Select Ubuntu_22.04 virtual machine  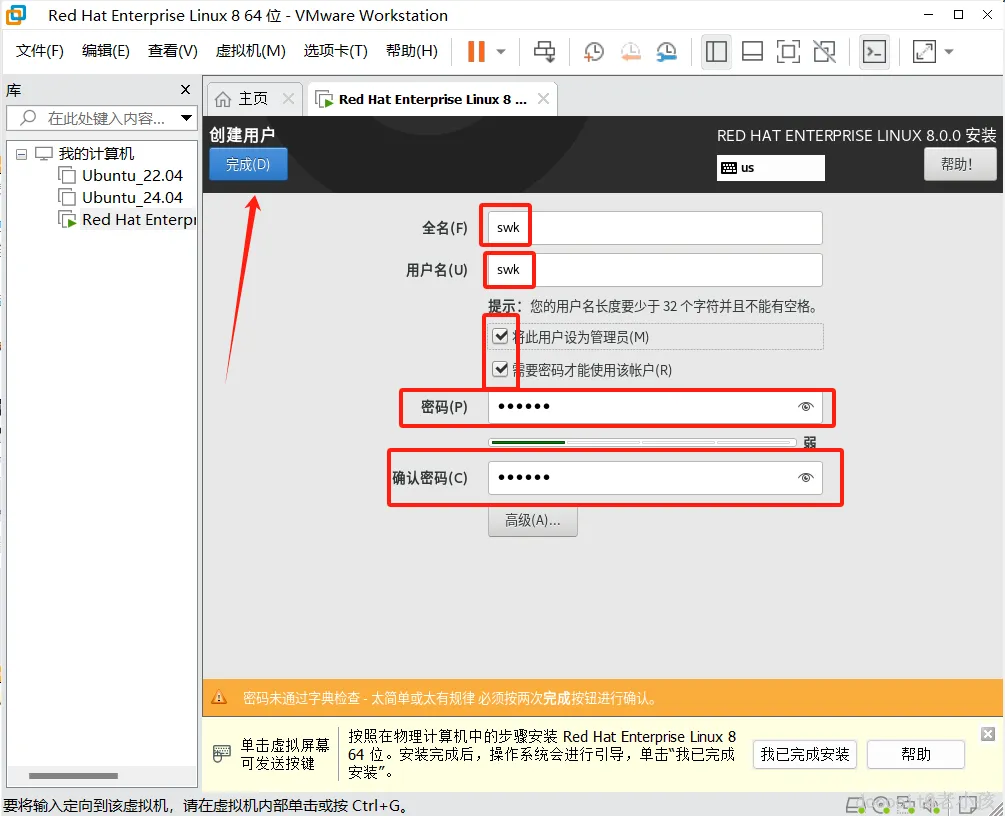point(132,176)
